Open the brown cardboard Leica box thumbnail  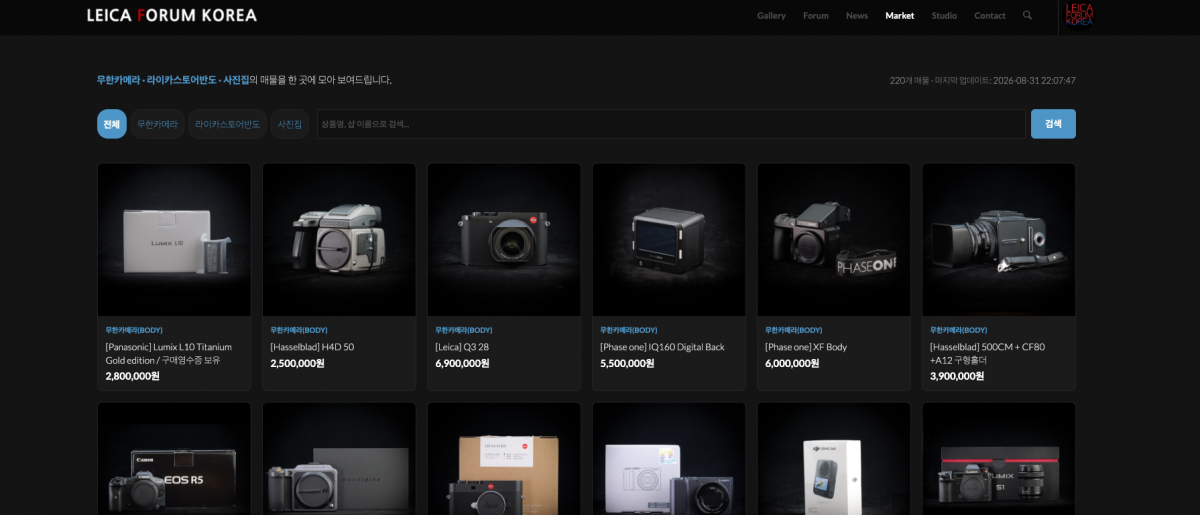point(504,459)
